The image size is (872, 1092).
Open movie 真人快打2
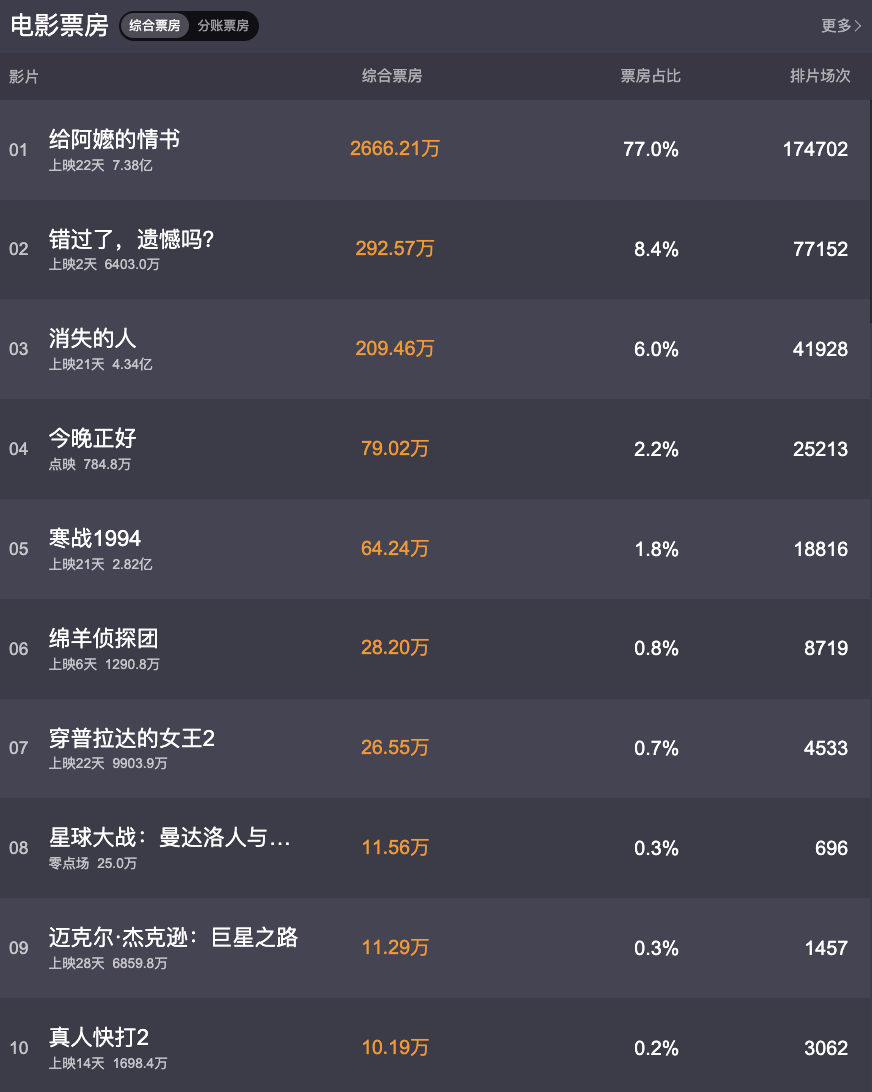(x=98, y=1038)
